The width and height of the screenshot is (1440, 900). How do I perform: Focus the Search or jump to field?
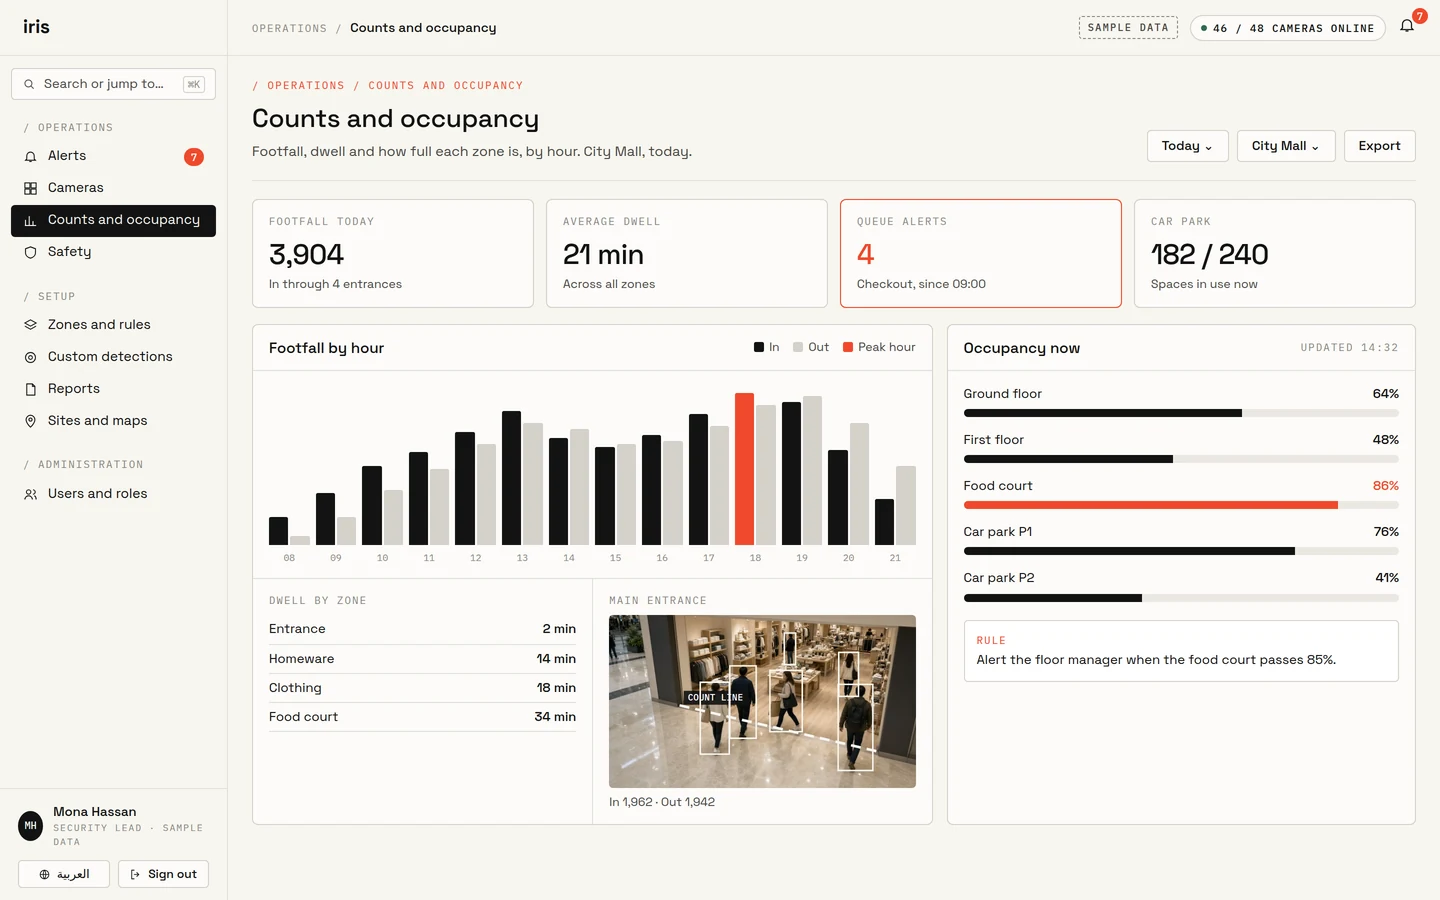click(113, 84)
